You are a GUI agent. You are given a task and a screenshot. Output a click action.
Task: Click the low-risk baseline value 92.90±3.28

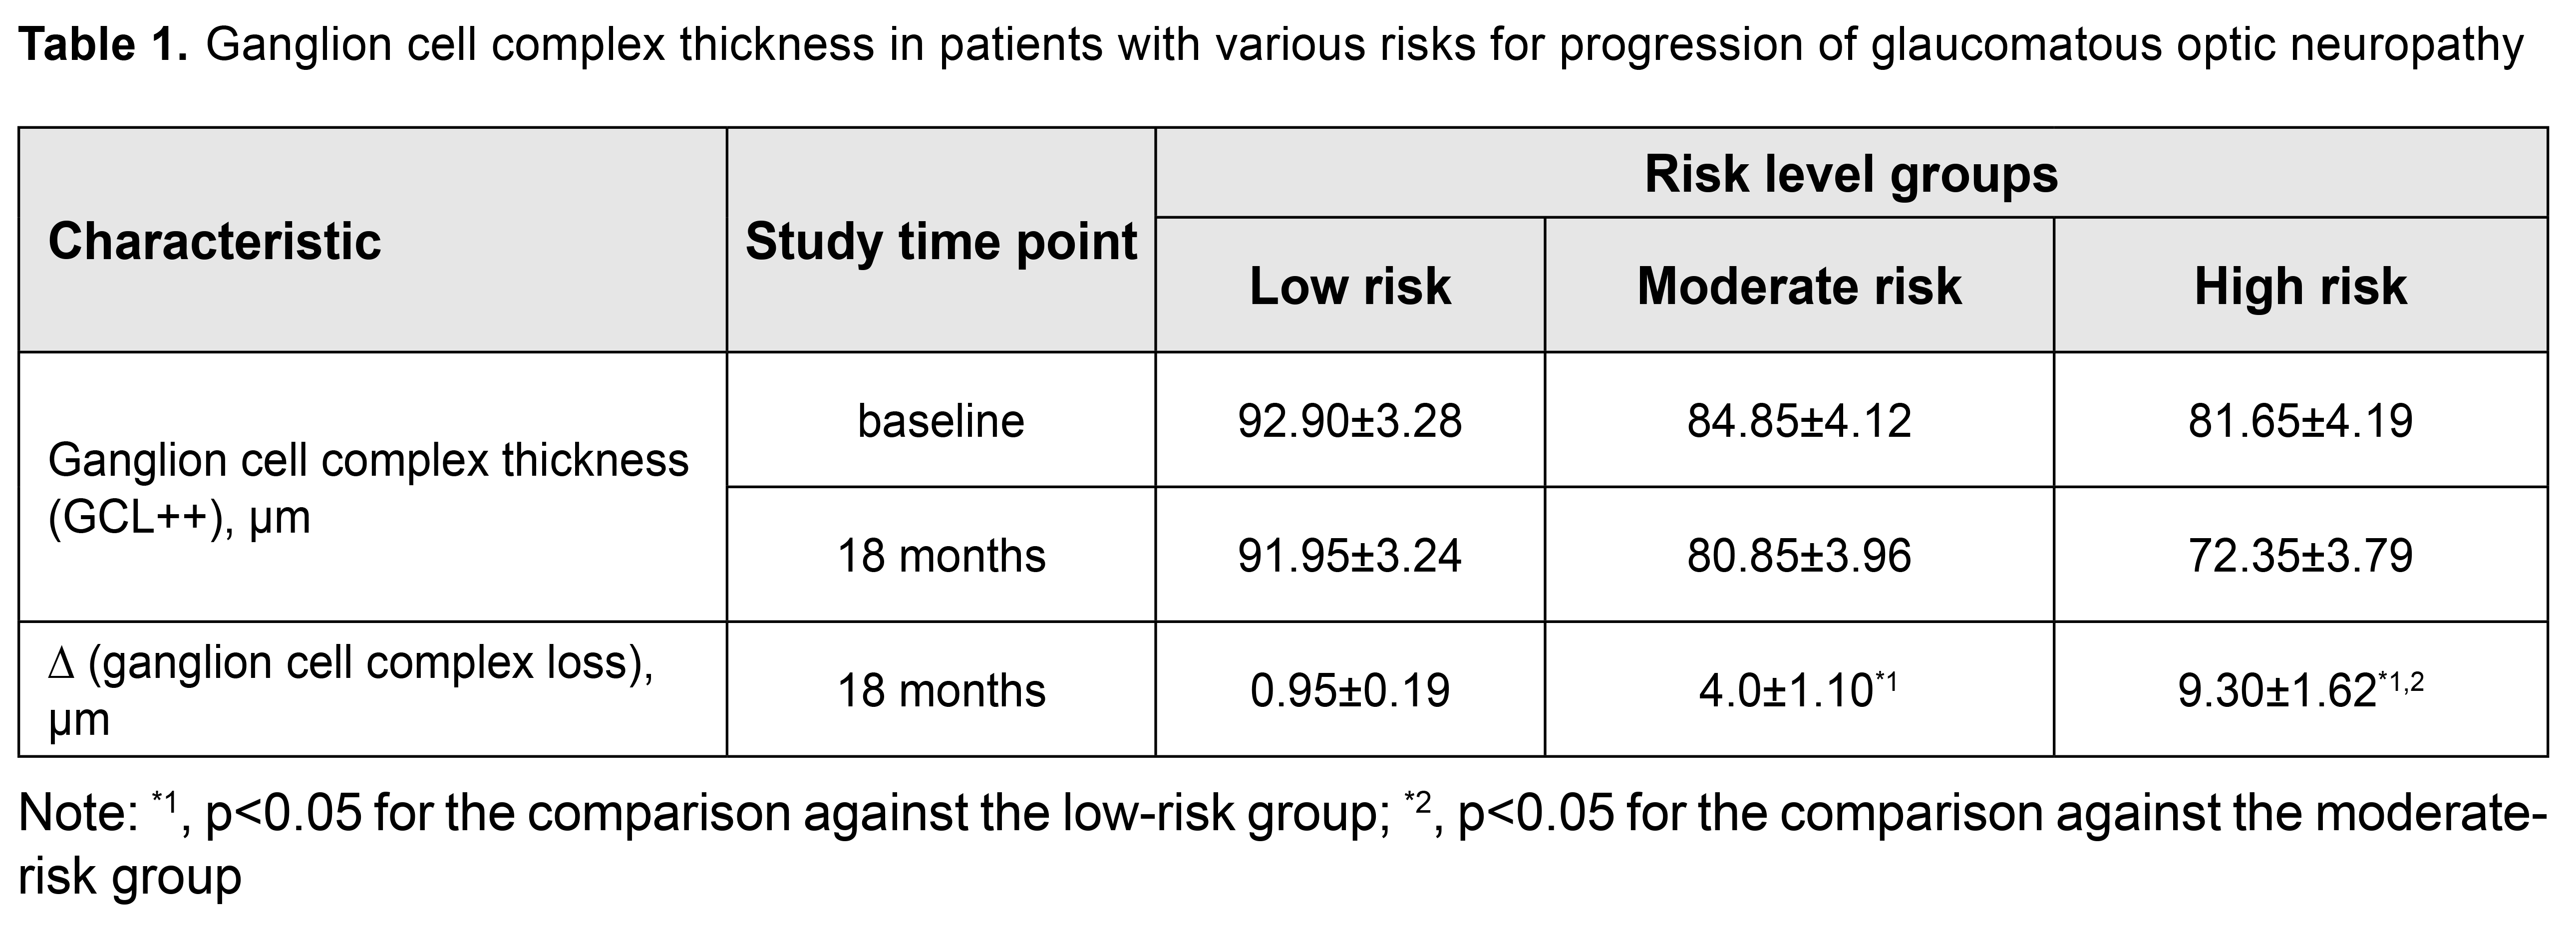[1349, 421]
